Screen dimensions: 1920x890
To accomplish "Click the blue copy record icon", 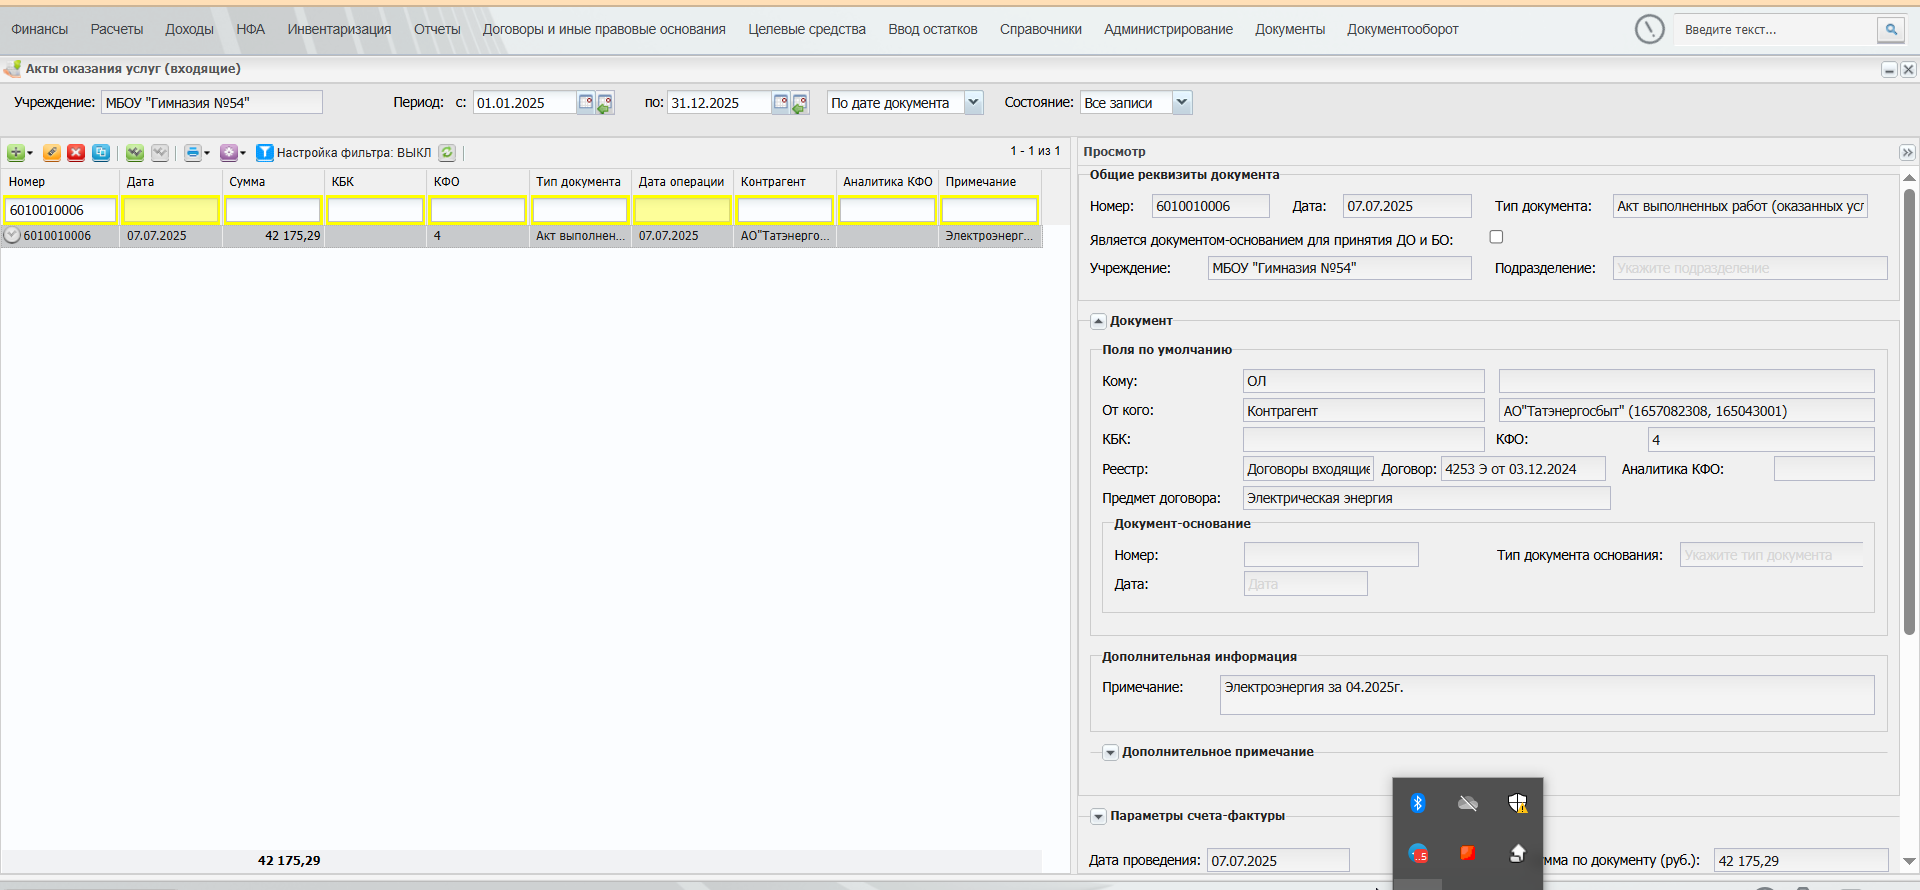I will pyautogui.click(x=101, y=153).
